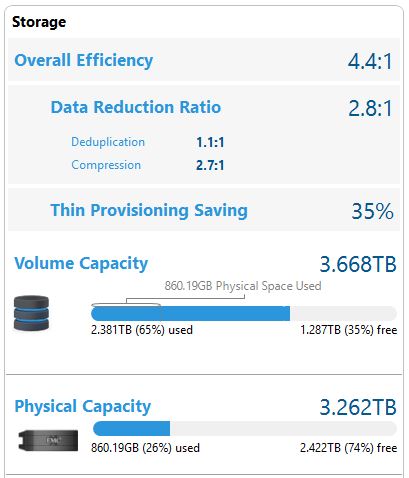The image size is (409, 478).
Task: Select the Thin Provisioning Saving heading
Action: coord(149,211)
